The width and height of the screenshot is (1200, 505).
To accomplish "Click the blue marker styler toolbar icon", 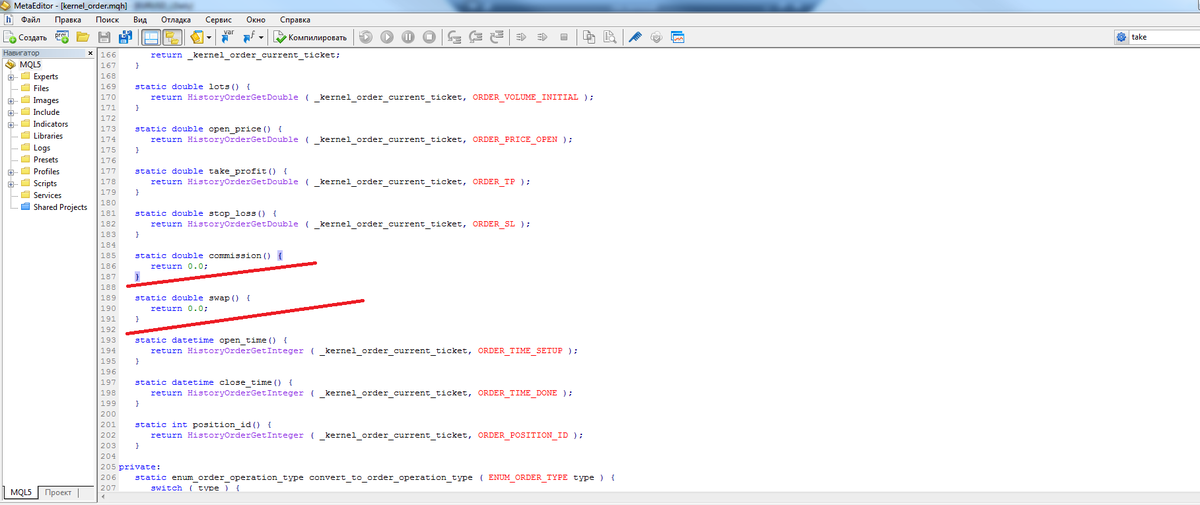I will [634, 37].
